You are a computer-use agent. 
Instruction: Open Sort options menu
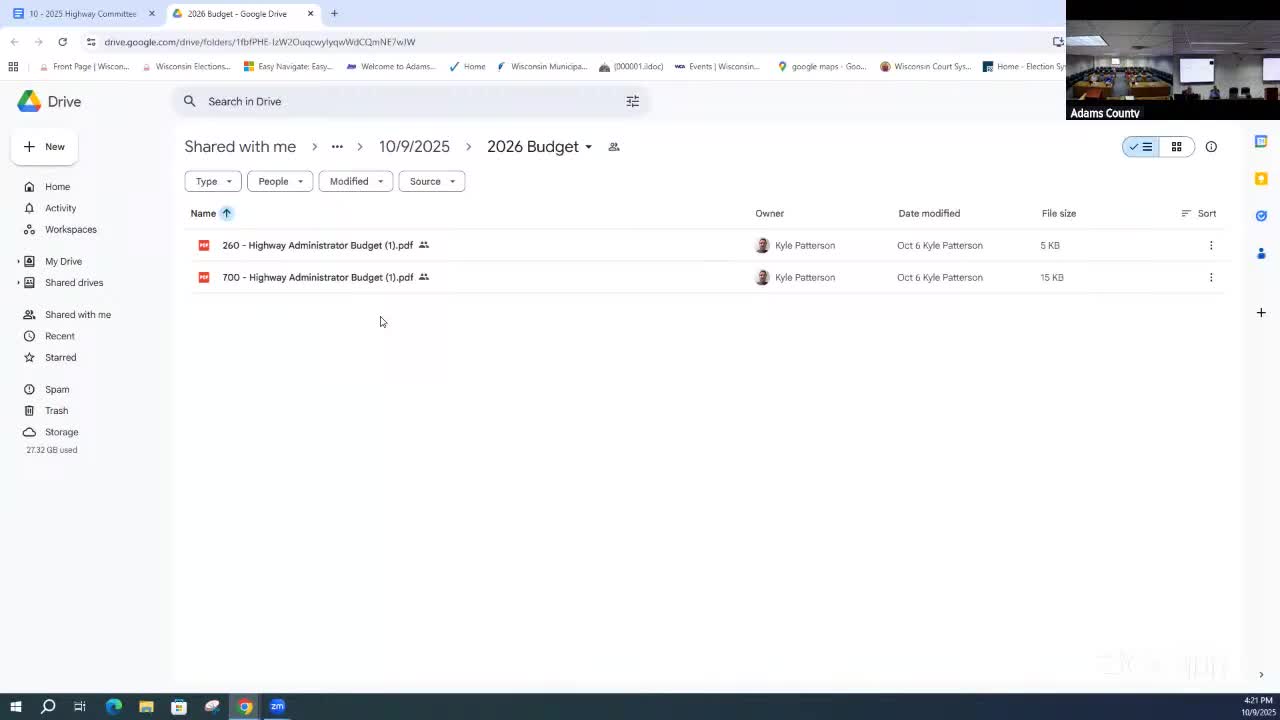click(1199, 213)
